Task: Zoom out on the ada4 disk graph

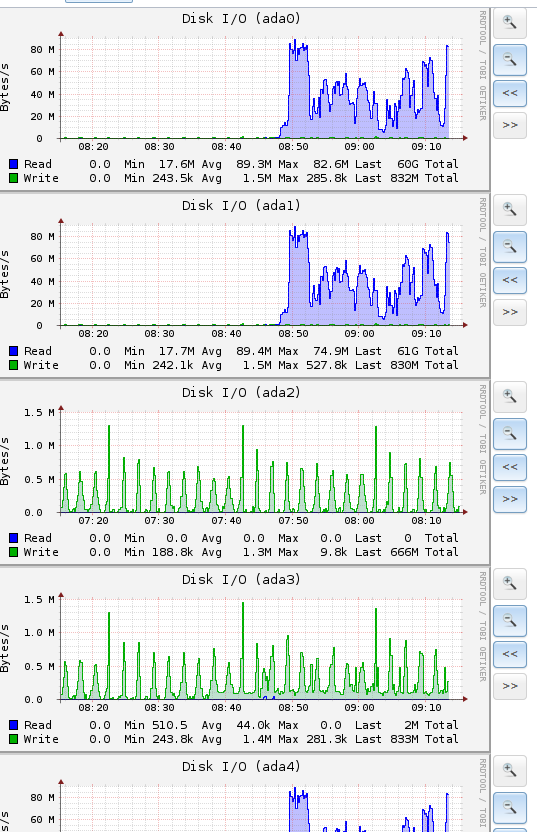Action: click(x=510, y=807)
